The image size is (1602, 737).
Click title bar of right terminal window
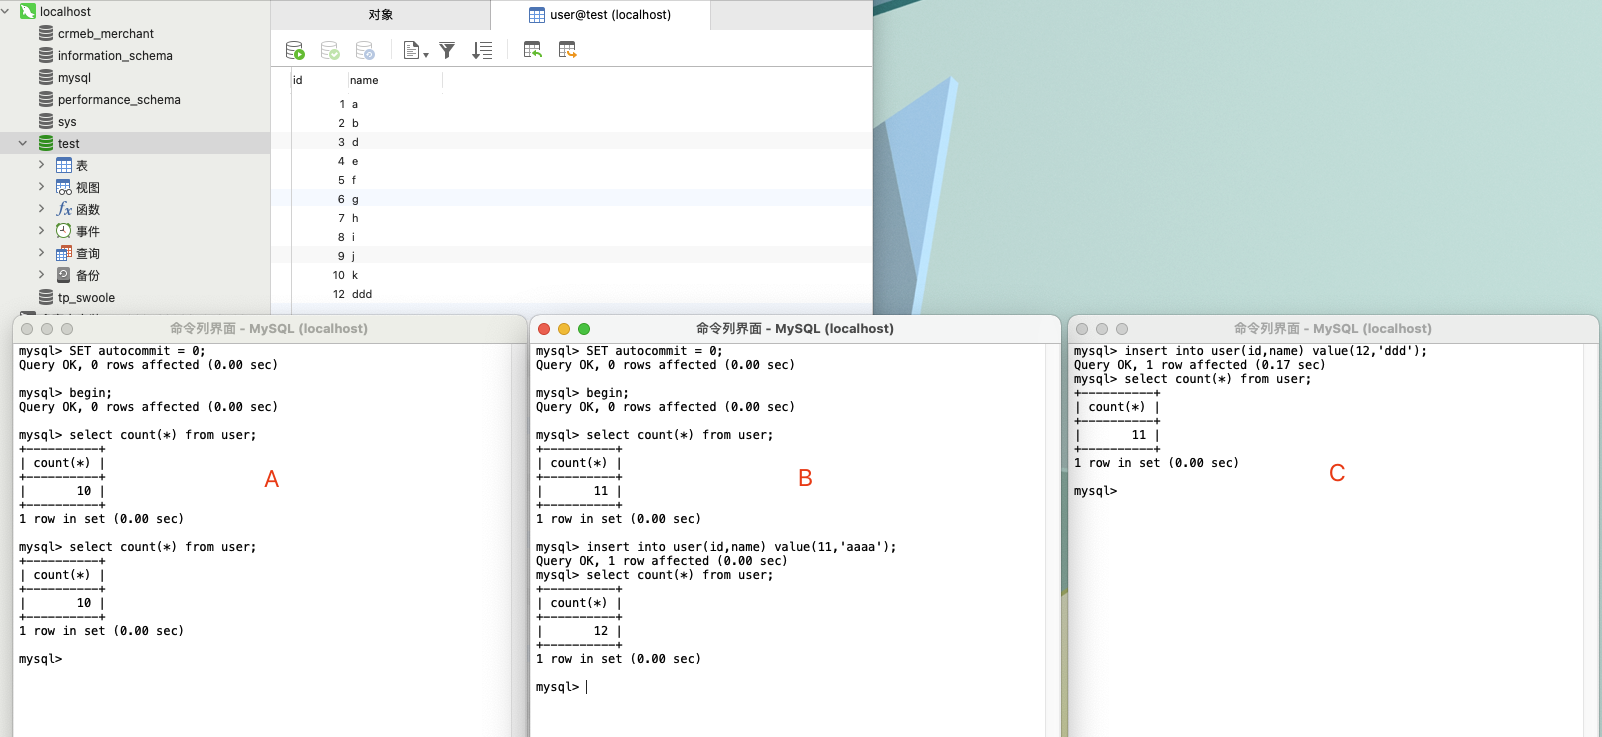(1333, 328)
